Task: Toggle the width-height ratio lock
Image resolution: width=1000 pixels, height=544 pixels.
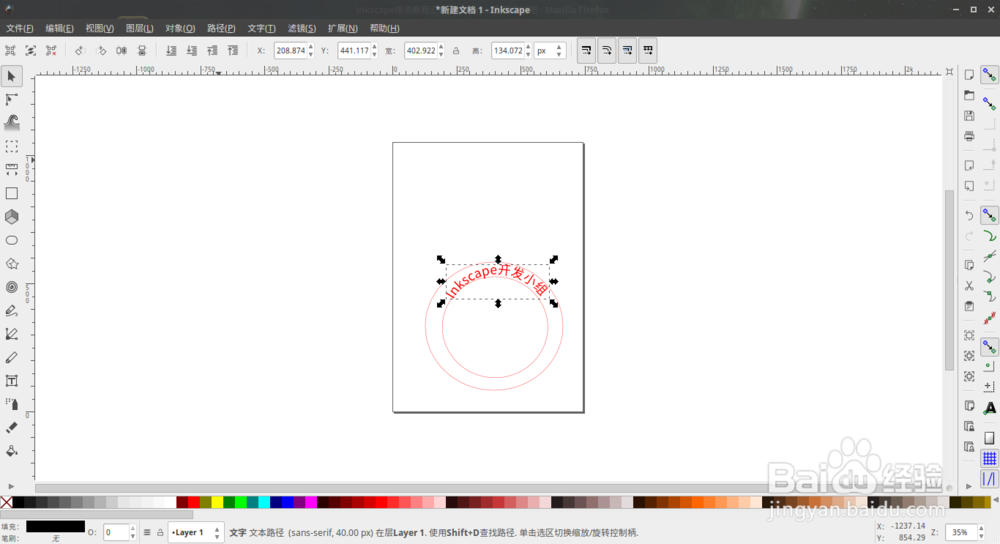Action: point(456,50)
